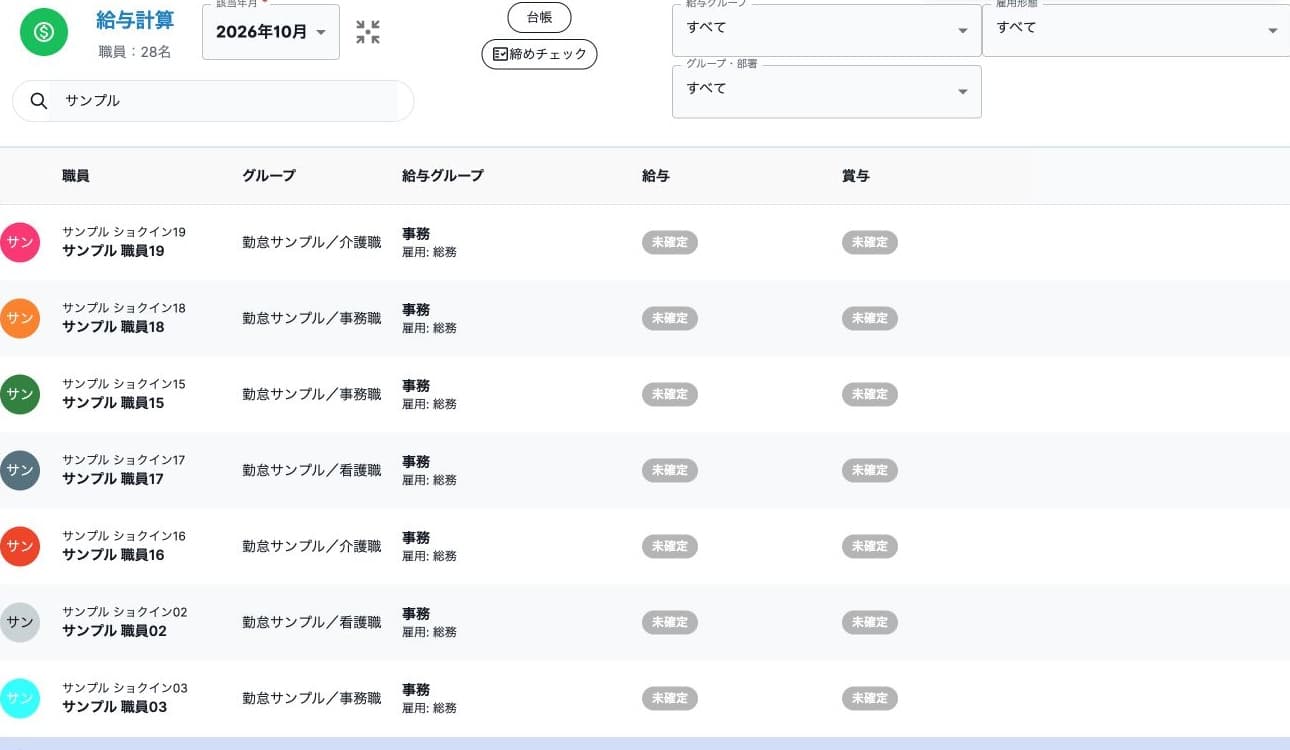Open the 給与グループ filter dropdown
The height and width of the screenshot is (750, 1290).
[x=827, y=30]
